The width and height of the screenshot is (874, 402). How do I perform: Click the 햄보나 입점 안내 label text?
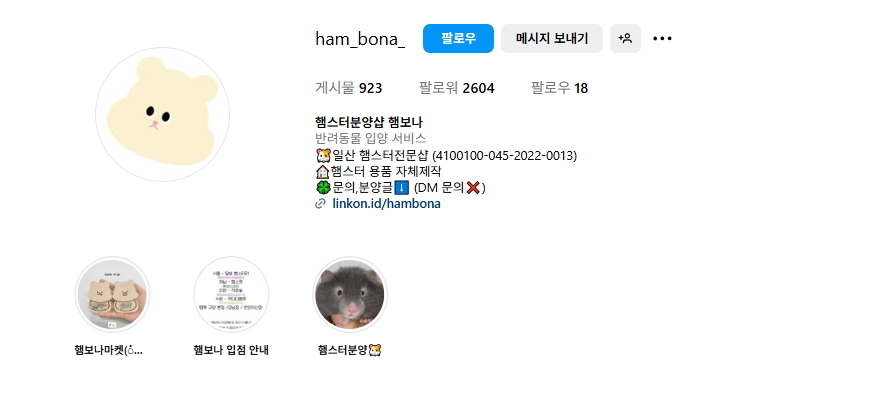[x=231, y=350]
